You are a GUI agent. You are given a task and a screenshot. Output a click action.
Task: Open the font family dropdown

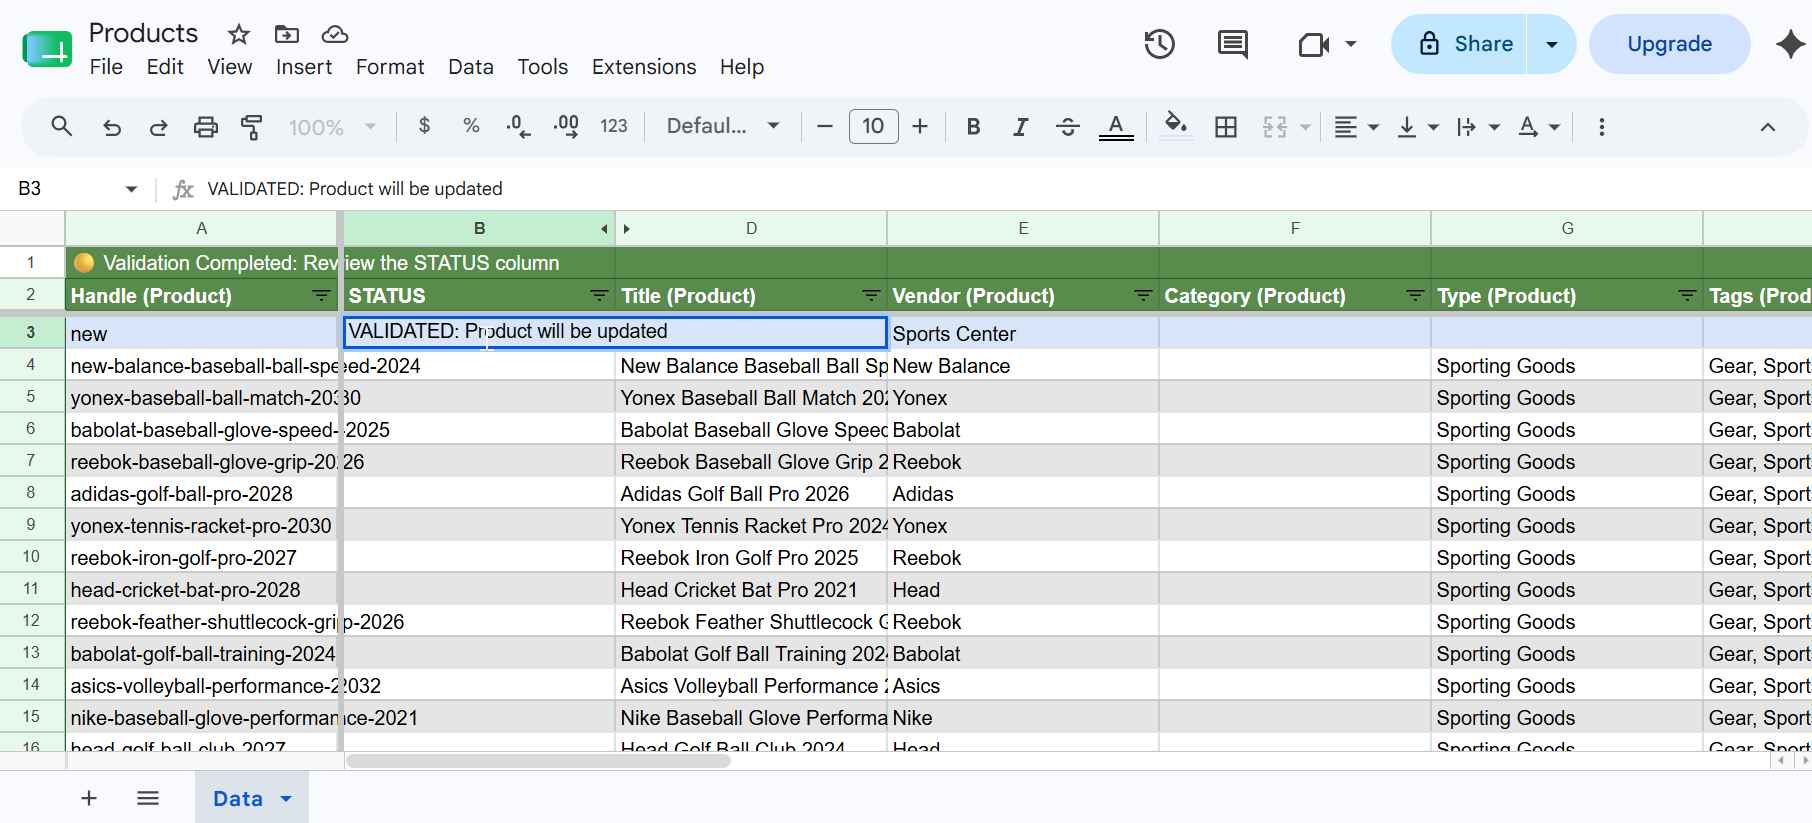723,126
